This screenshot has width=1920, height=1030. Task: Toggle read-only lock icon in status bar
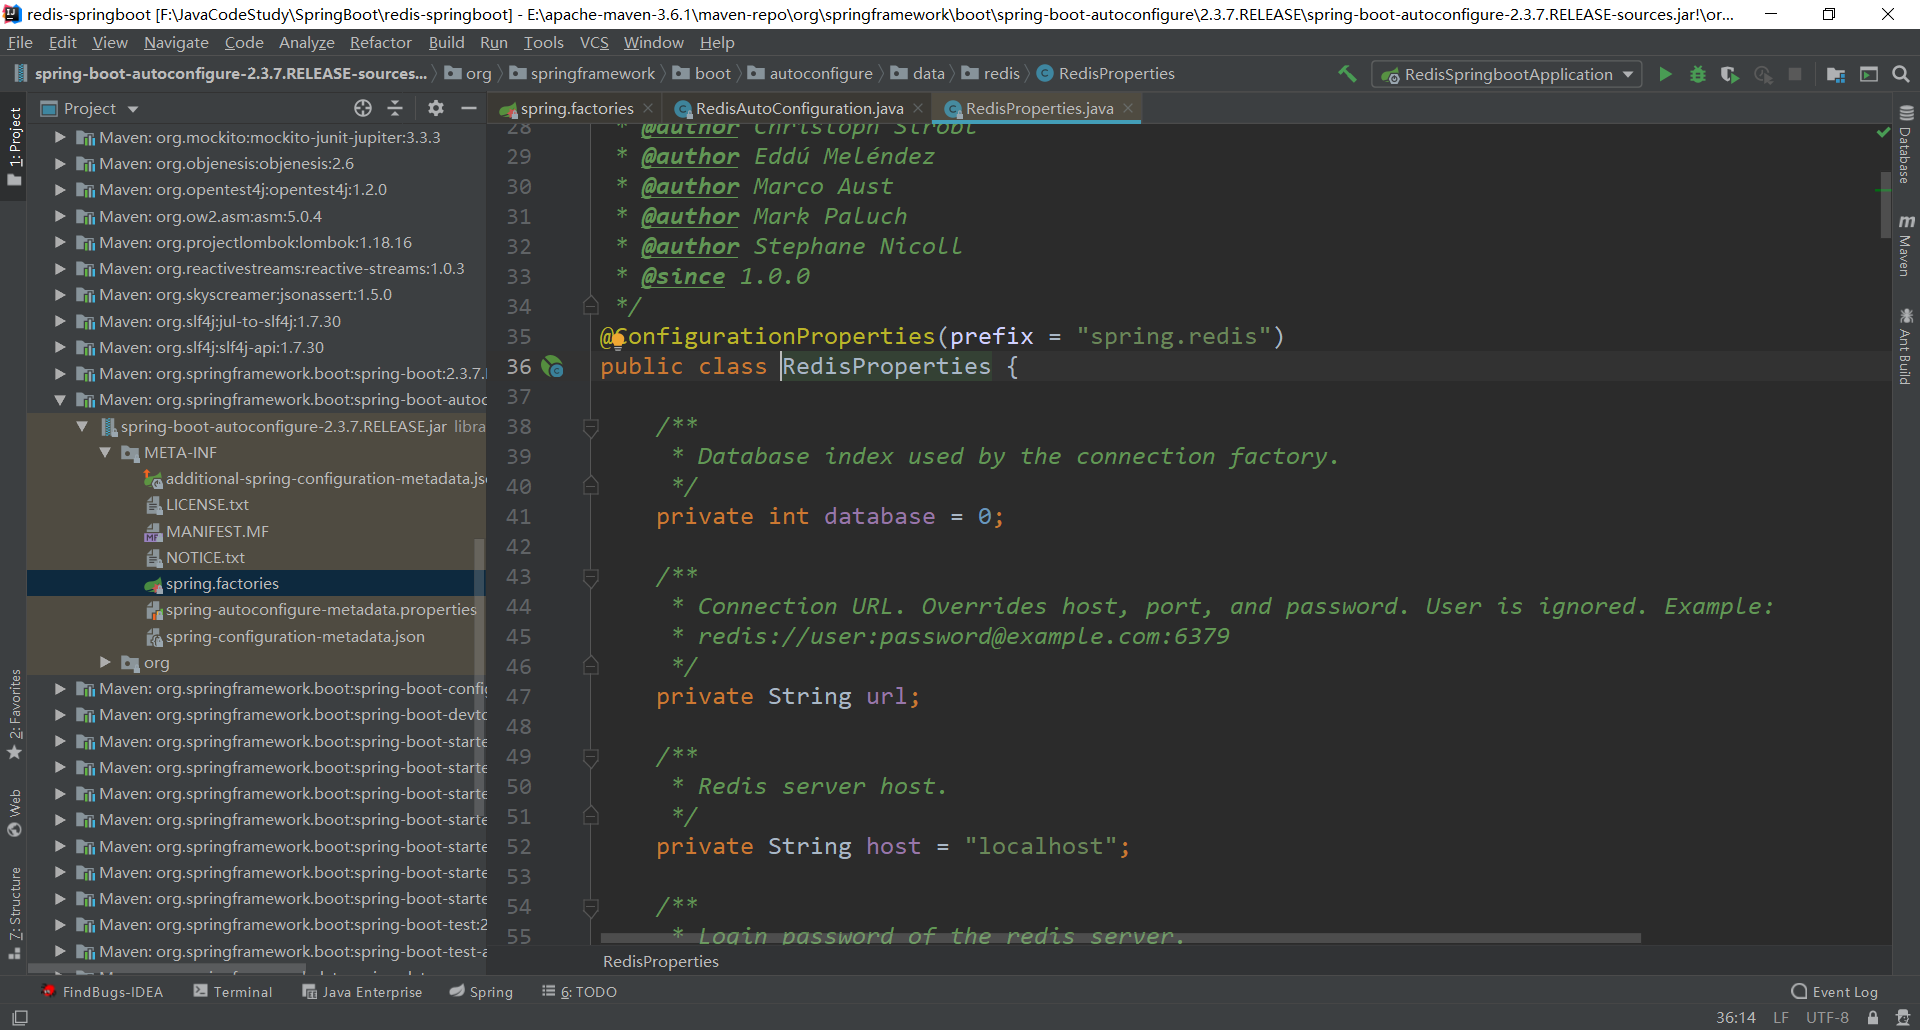[x=1873, y=1017]
